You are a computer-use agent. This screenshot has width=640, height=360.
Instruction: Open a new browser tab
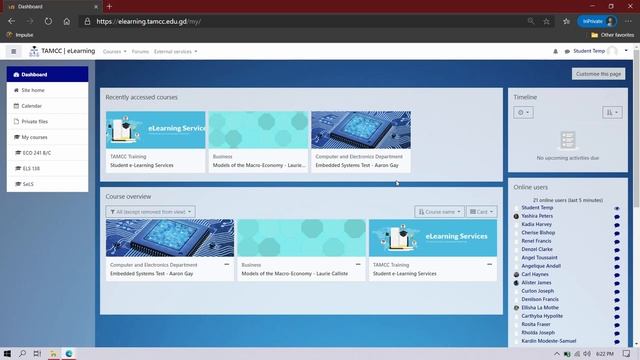109,7
